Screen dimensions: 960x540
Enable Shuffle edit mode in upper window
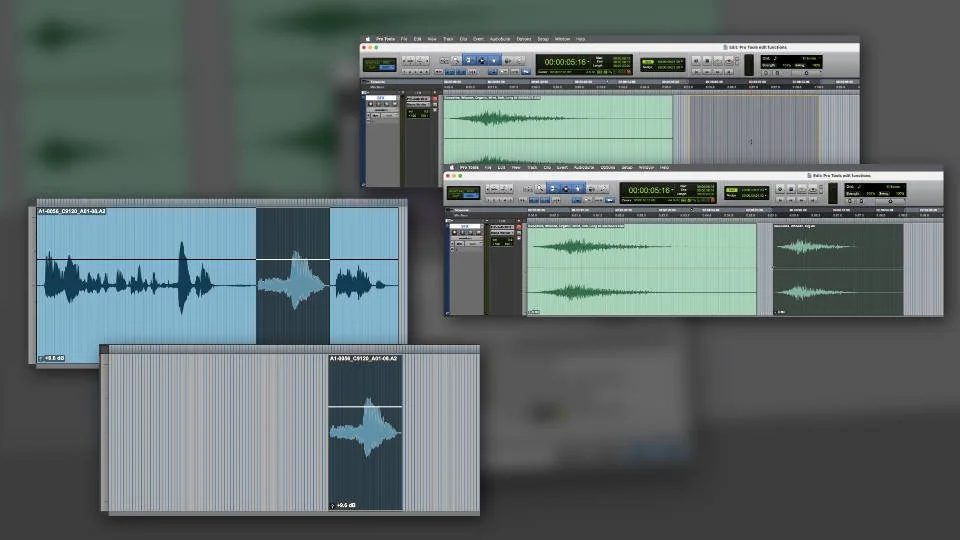[x=371, y=62]
